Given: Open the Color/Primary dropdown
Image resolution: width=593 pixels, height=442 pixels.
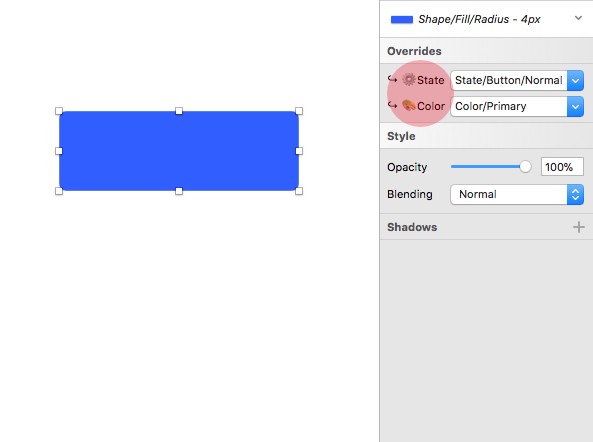Looking at the screenshot, I should (x=517, y=106).
